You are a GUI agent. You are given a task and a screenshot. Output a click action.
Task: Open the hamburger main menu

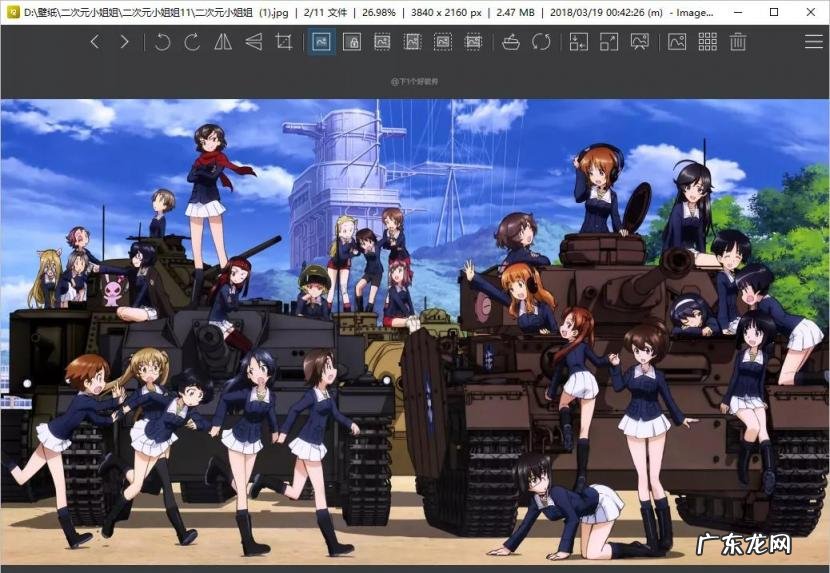click(x=813, y=42)
